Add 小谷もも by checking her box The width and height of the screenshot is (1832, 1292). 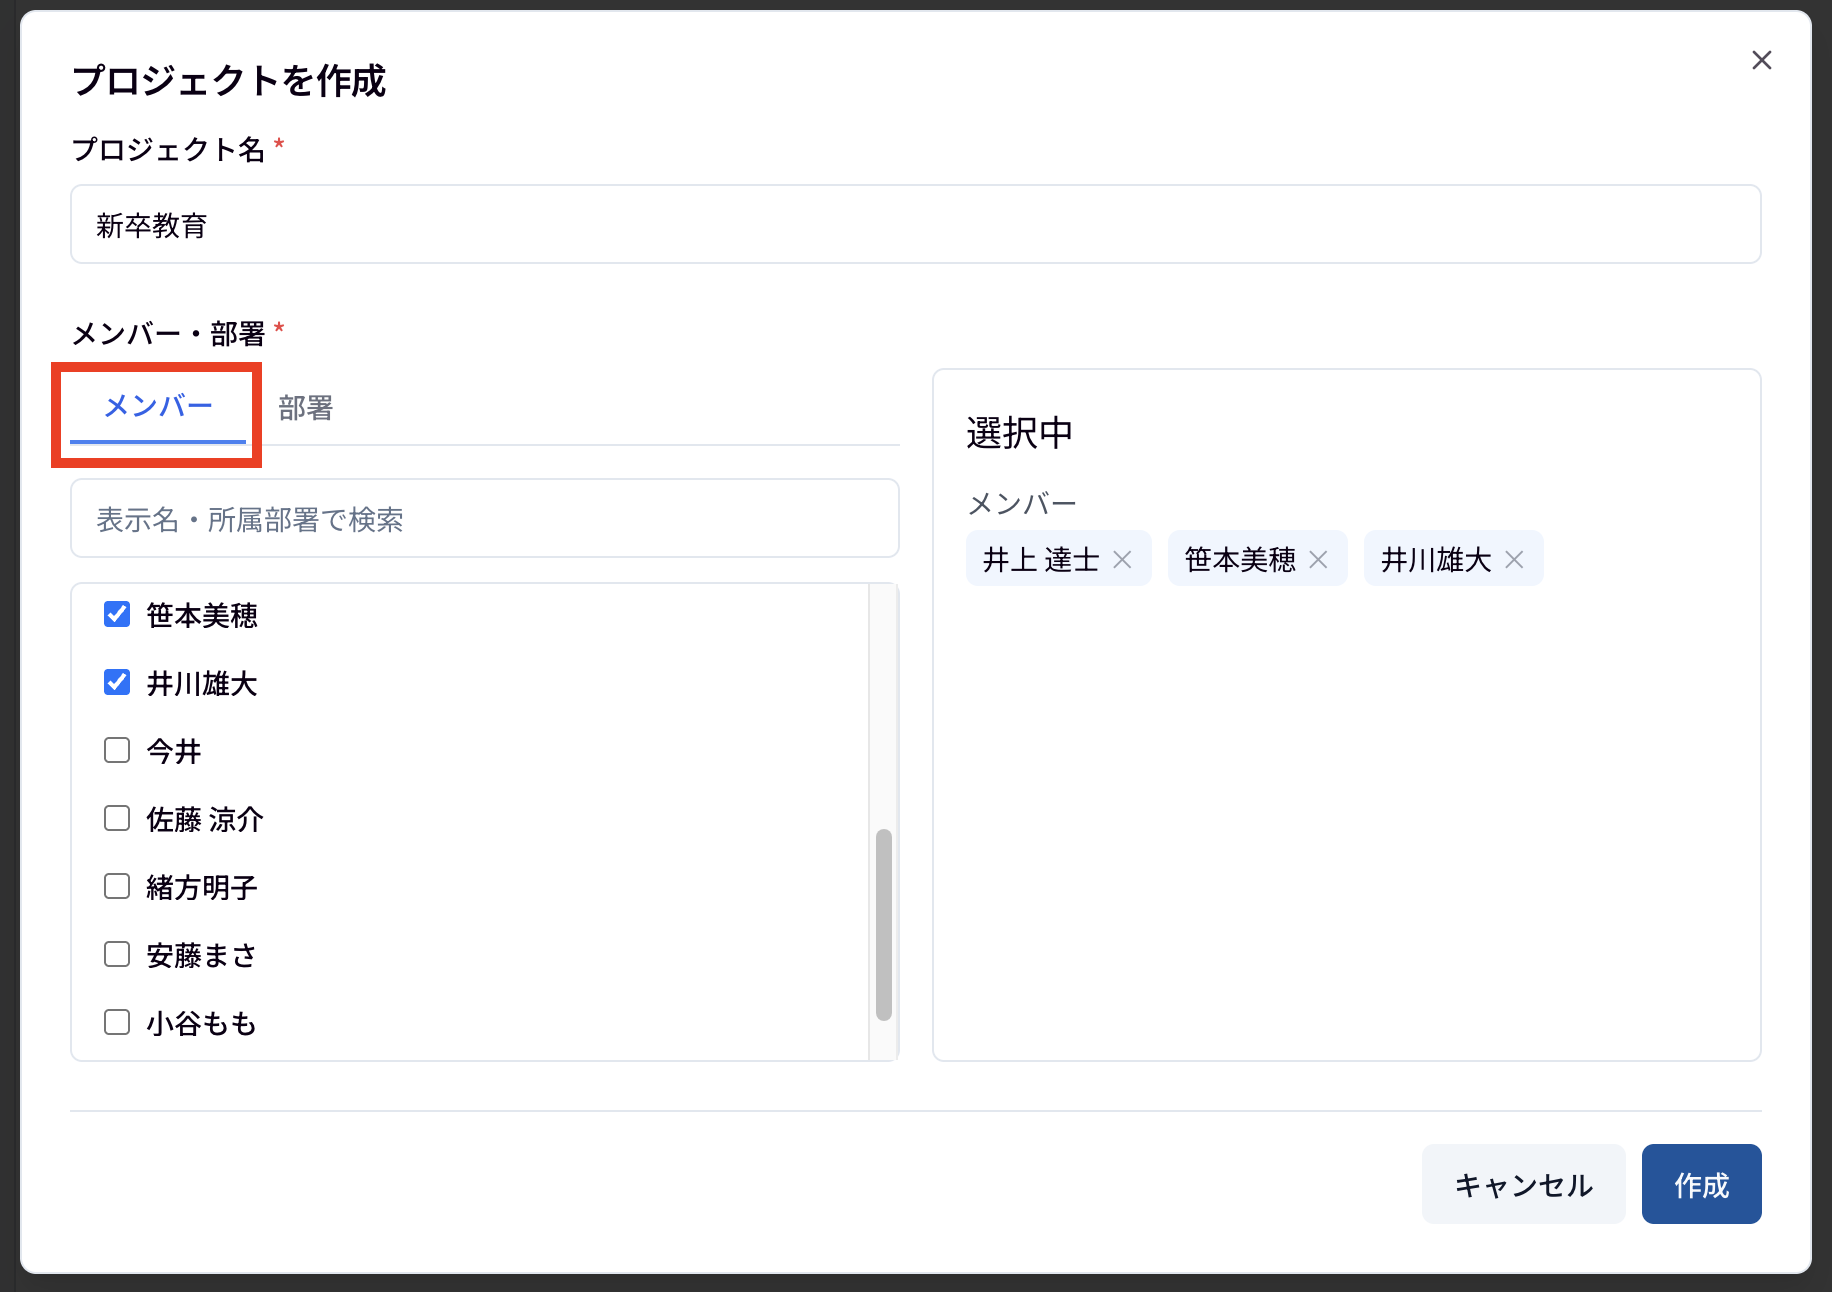[x=116, y=1022]
